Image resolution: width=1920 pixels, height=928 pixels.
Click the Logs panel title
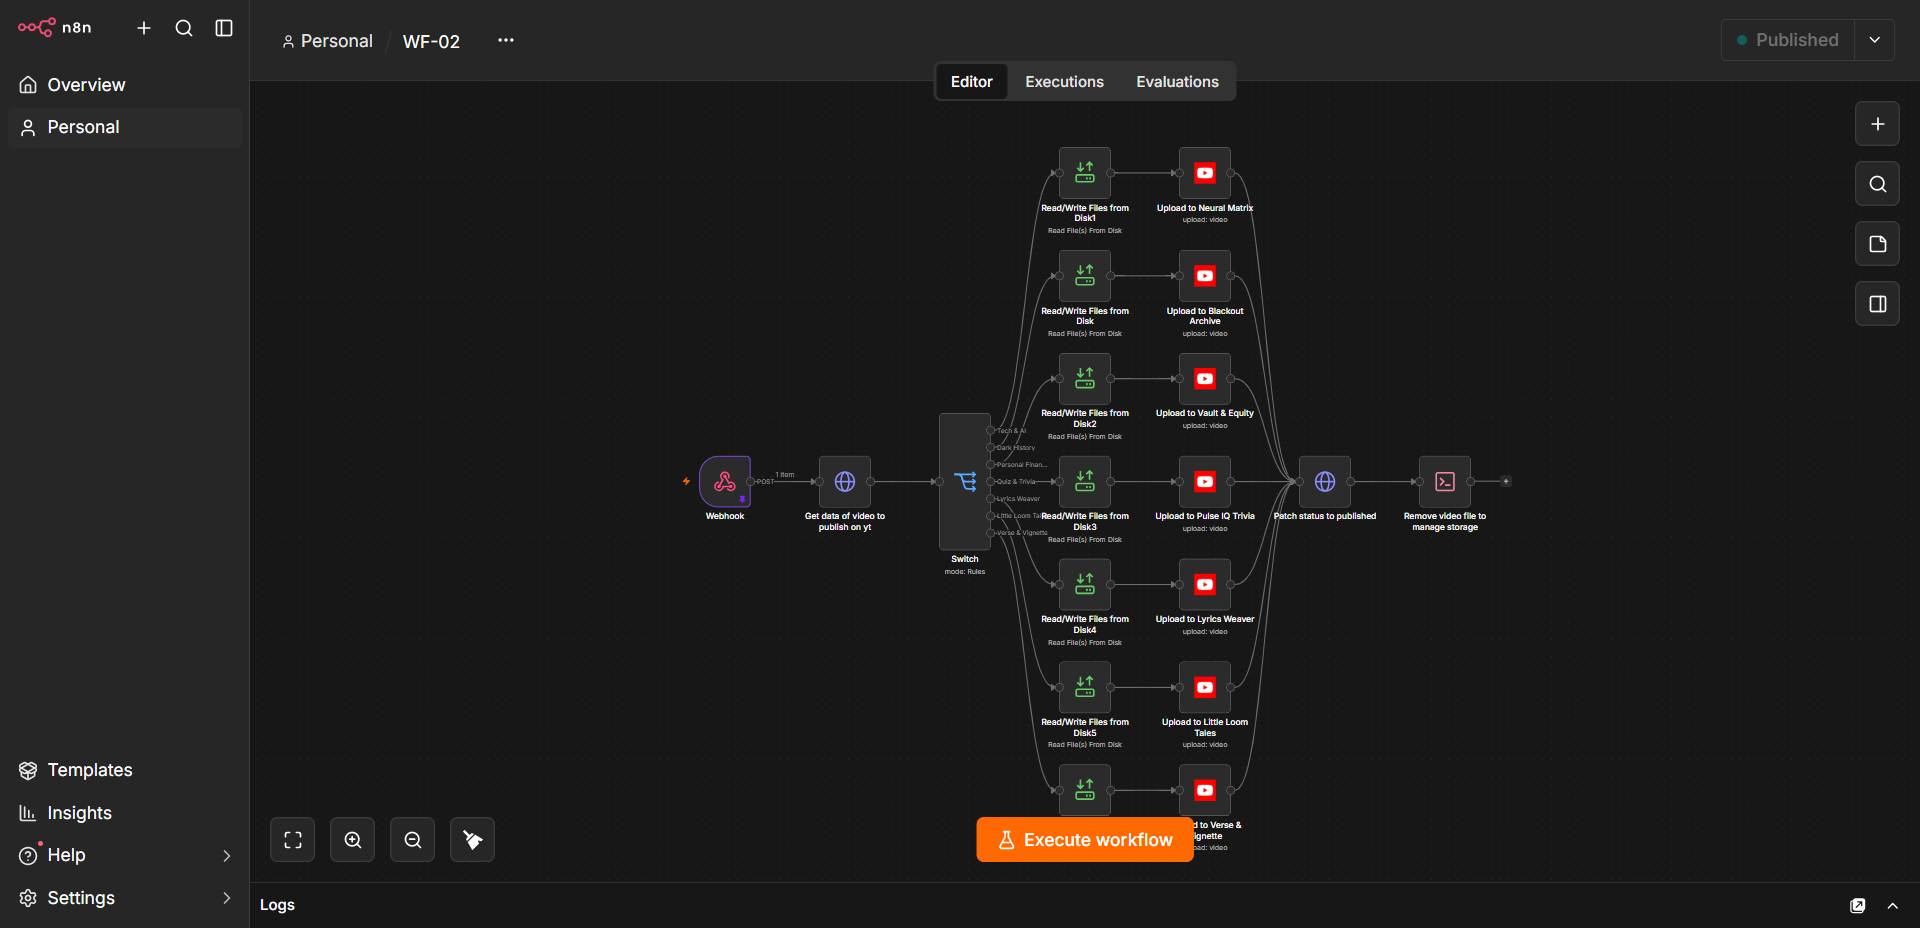277,905
